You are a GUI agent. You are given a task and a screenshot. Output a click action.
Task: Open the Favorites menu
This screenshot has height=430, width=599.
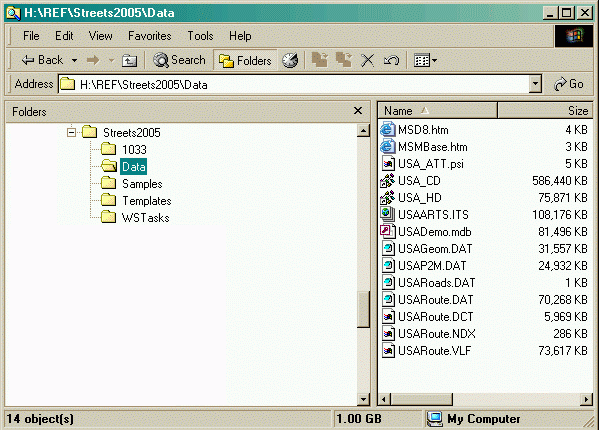[149, 36]
